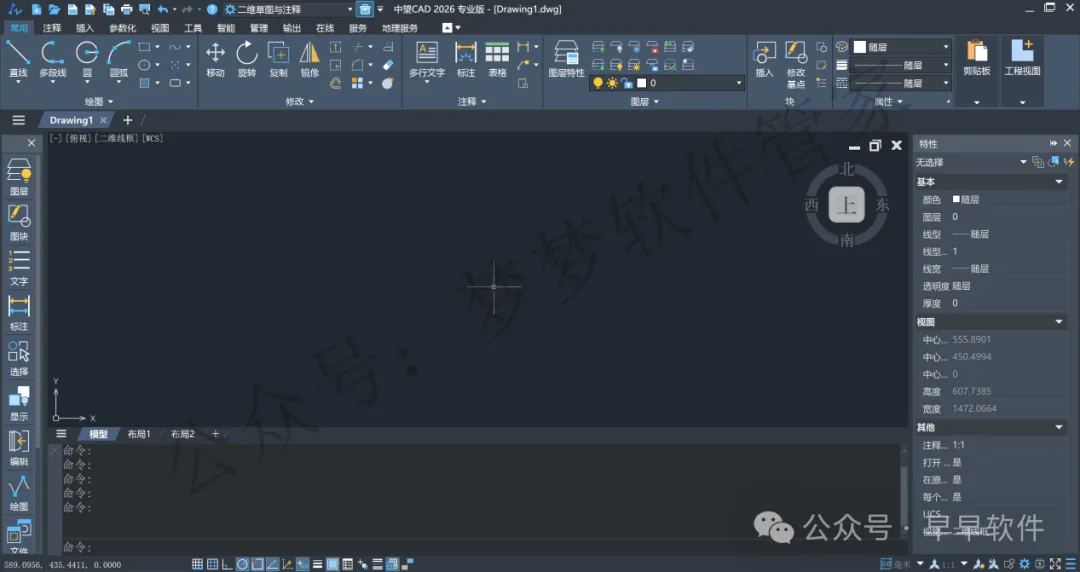Activate the 镜像 (Mirror) command
The image size is (1080, 572).
310,59
